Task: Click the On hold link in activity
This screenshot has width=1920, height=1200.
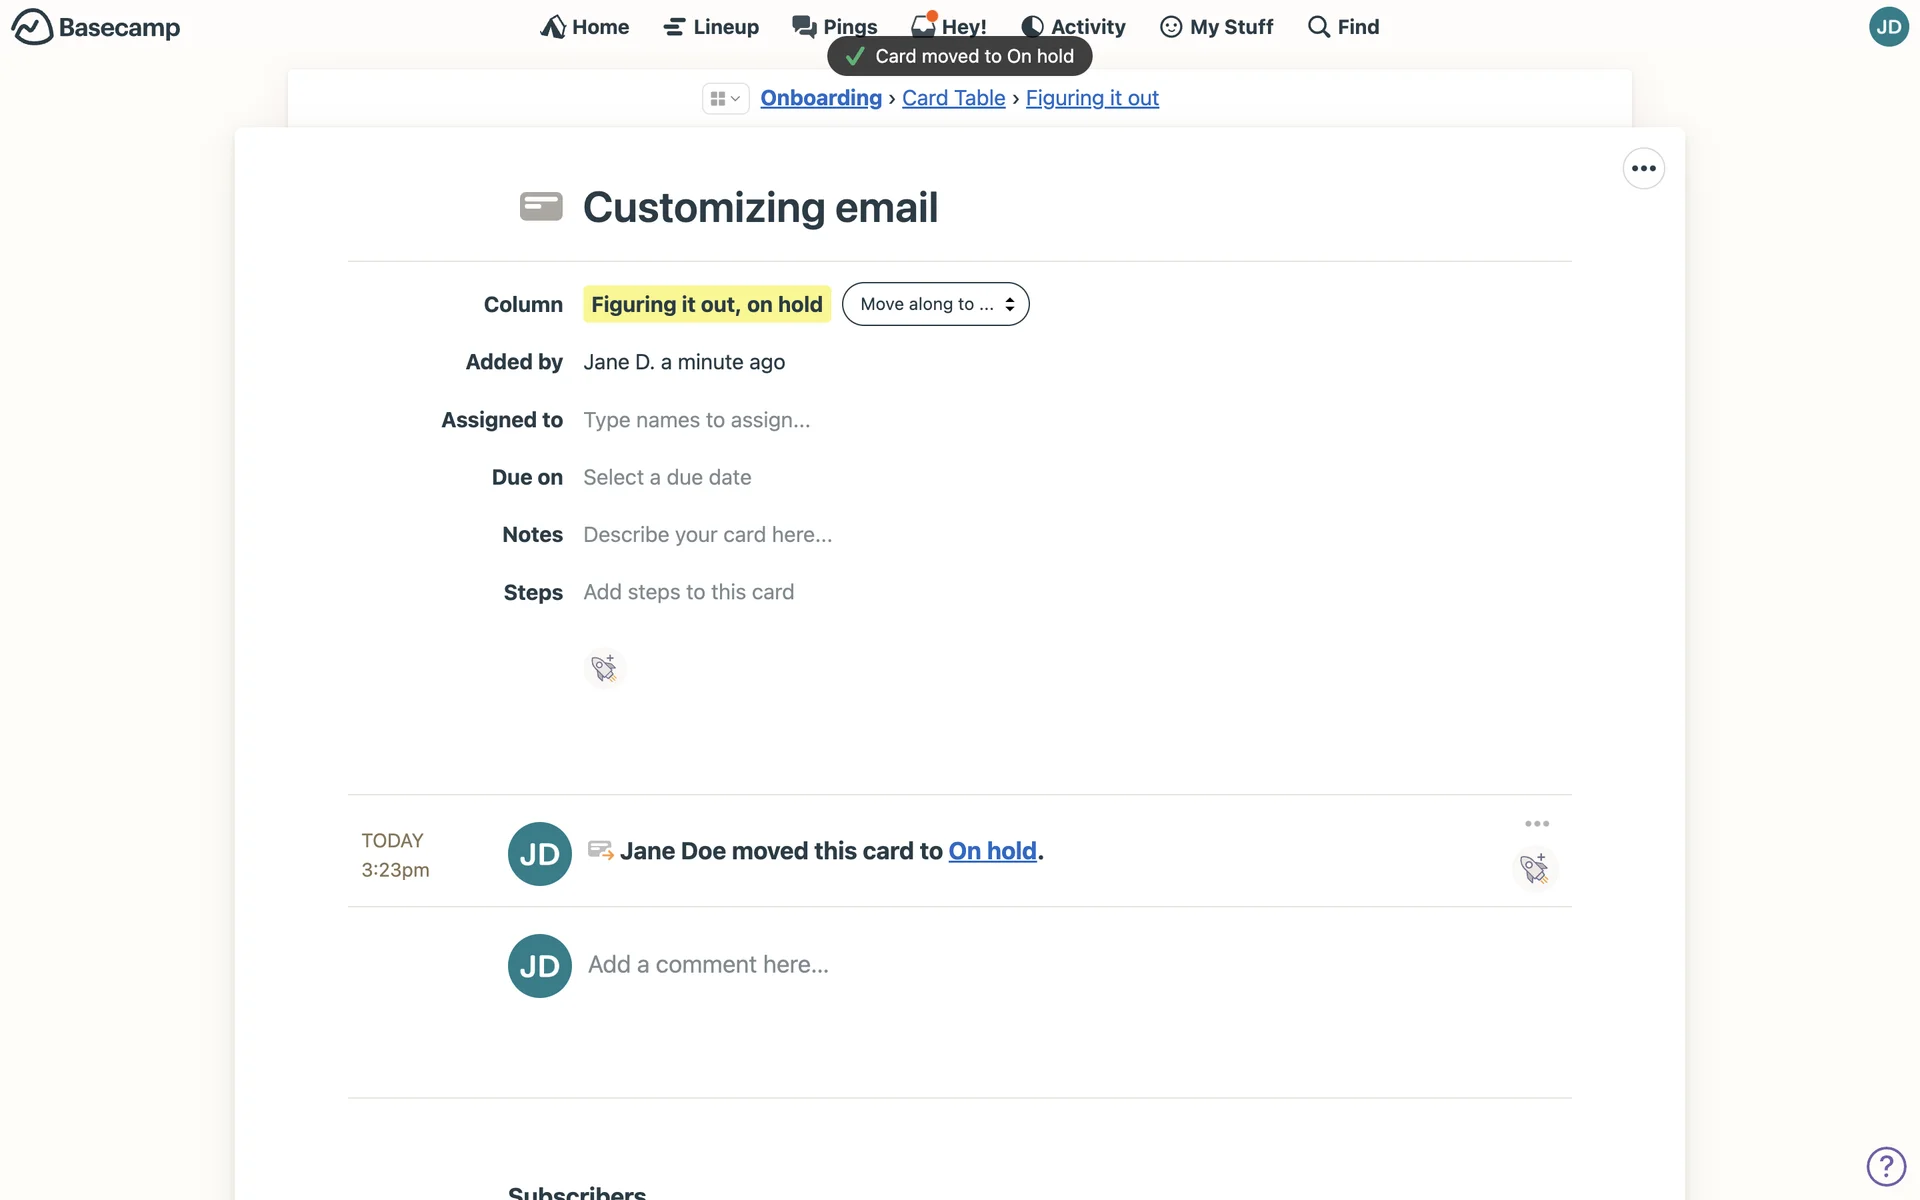Action: pos(992,851)
